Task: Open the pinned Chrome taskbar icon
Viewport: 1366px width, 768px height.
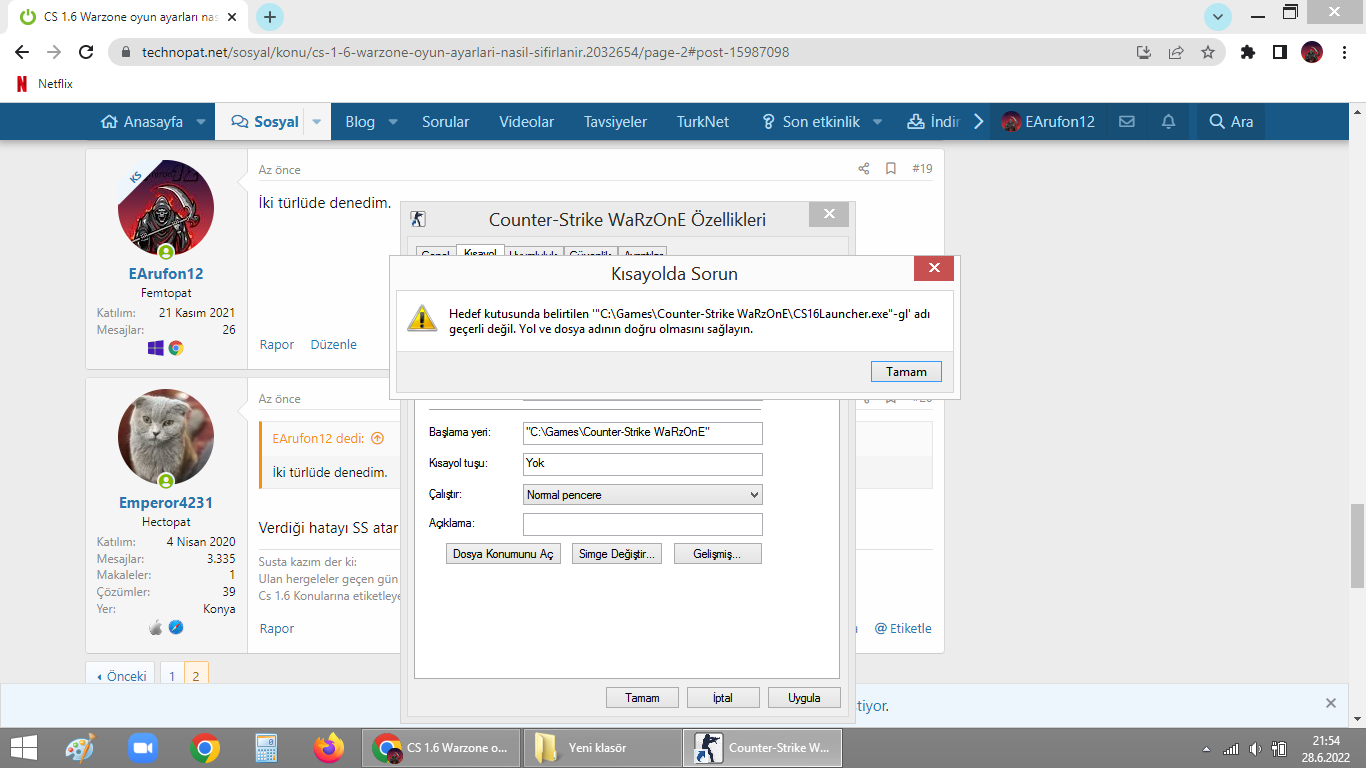Action: point(205,748)
